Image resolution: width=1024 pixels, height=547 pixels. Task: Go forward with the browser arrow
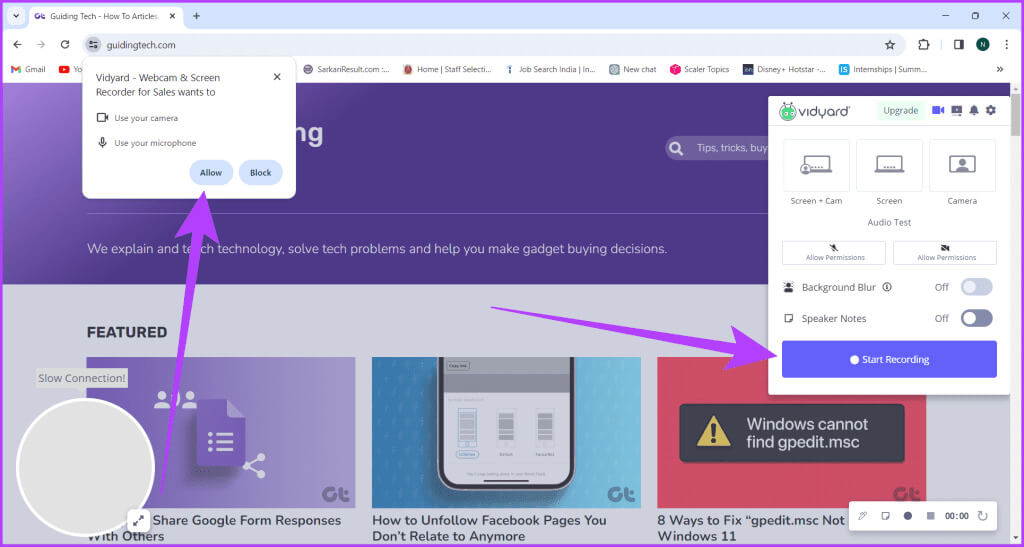(41, 44)
